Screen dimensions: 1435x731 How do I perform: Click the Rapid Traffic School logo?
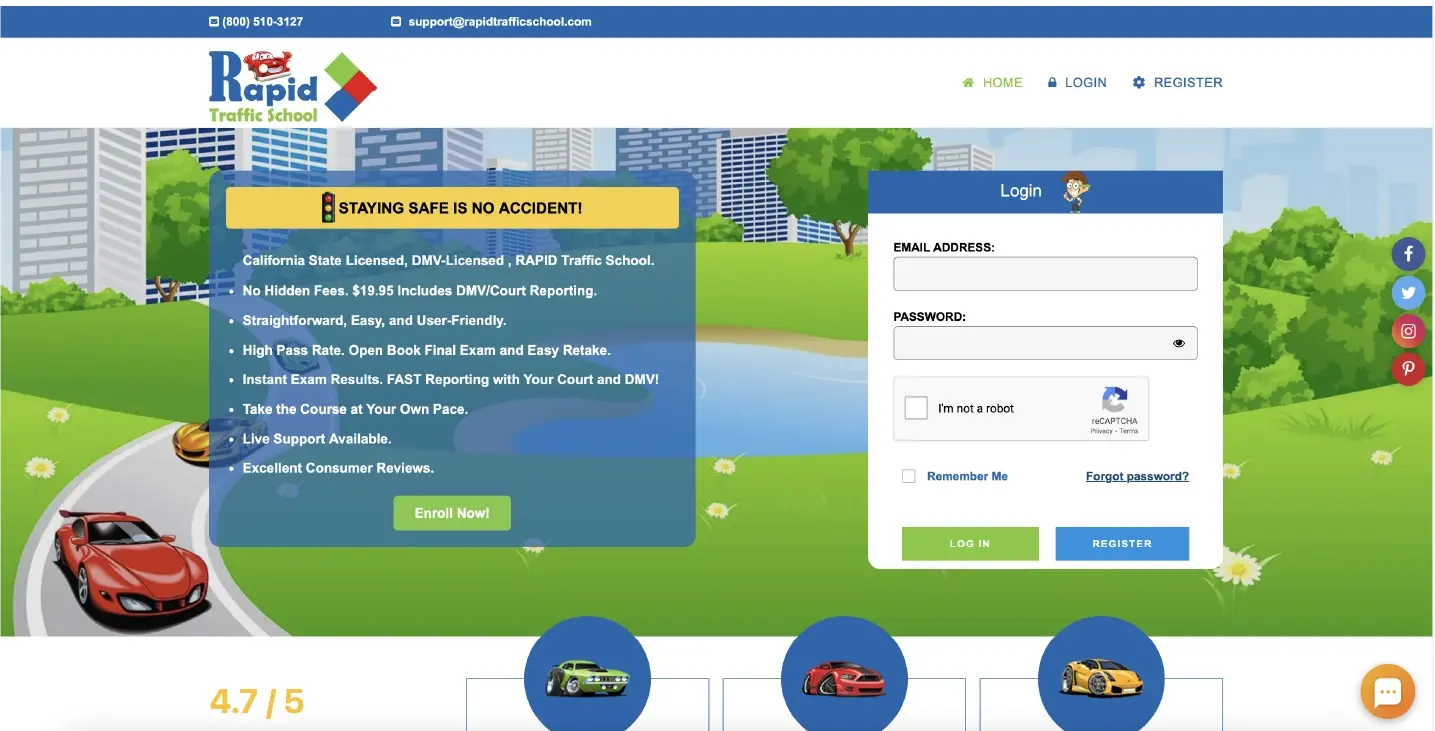(x=292, y=87)
